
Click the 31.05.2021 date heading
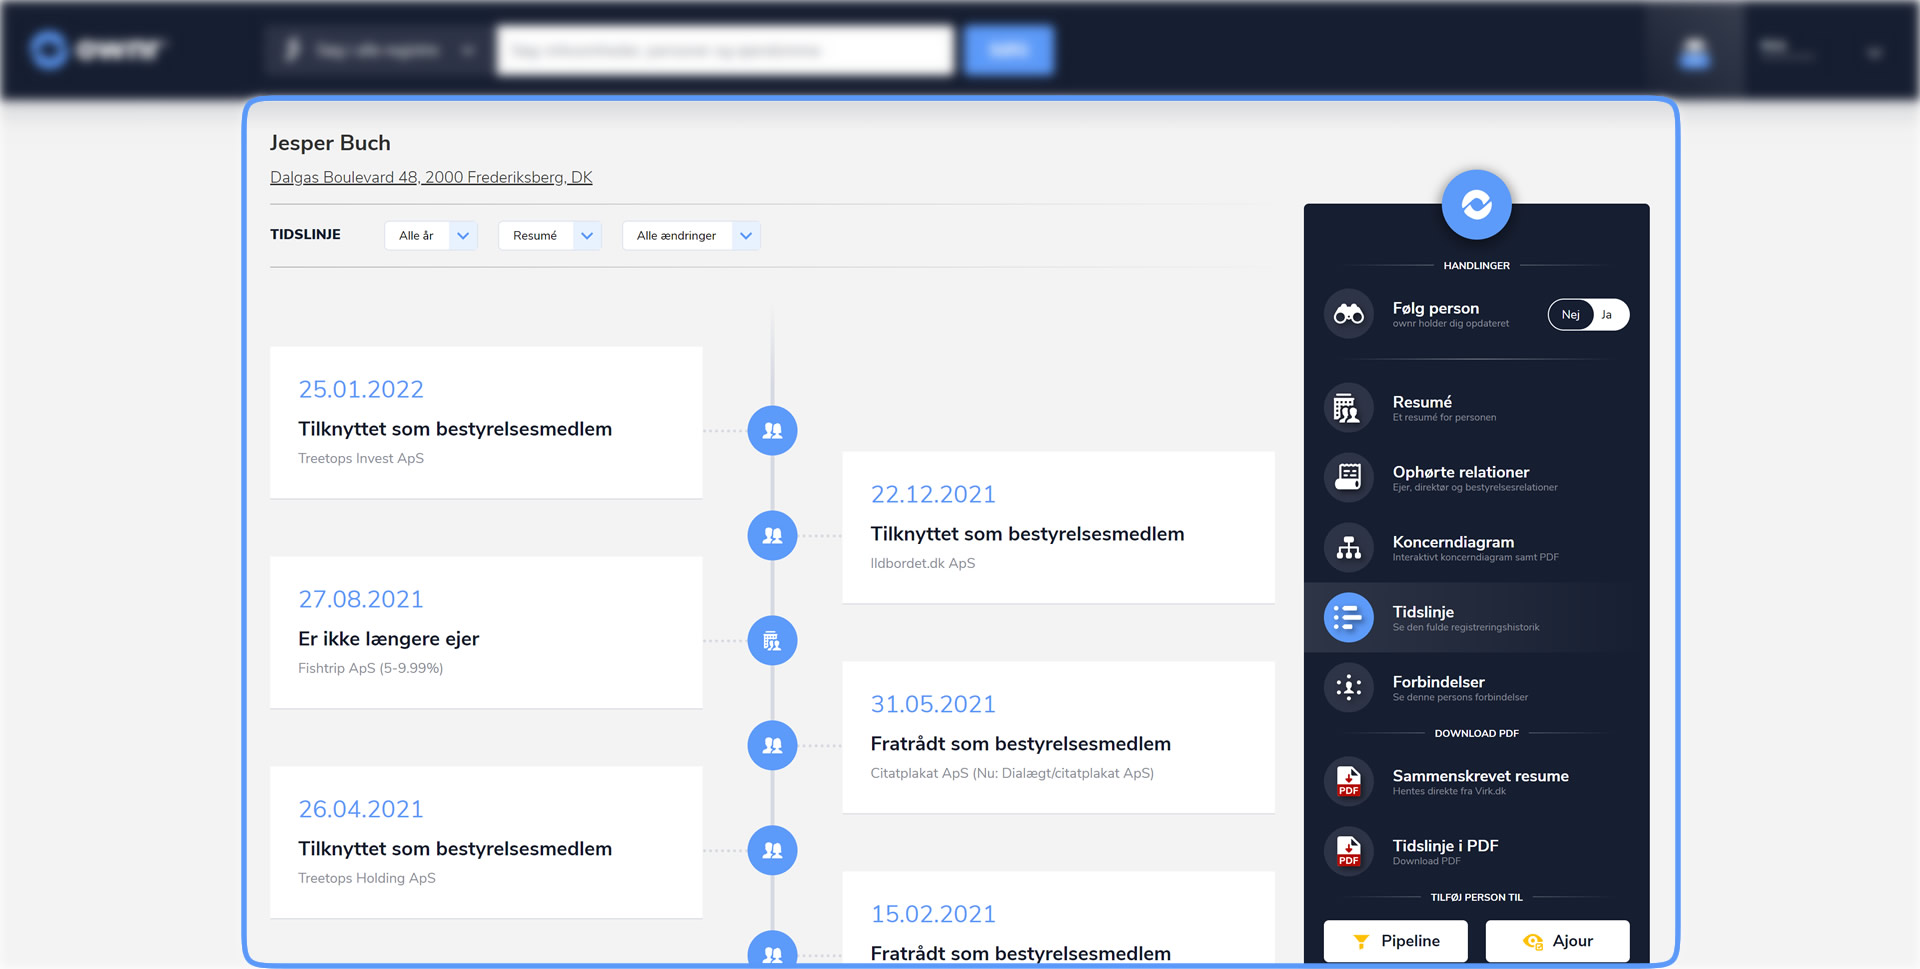pos(933,705)
